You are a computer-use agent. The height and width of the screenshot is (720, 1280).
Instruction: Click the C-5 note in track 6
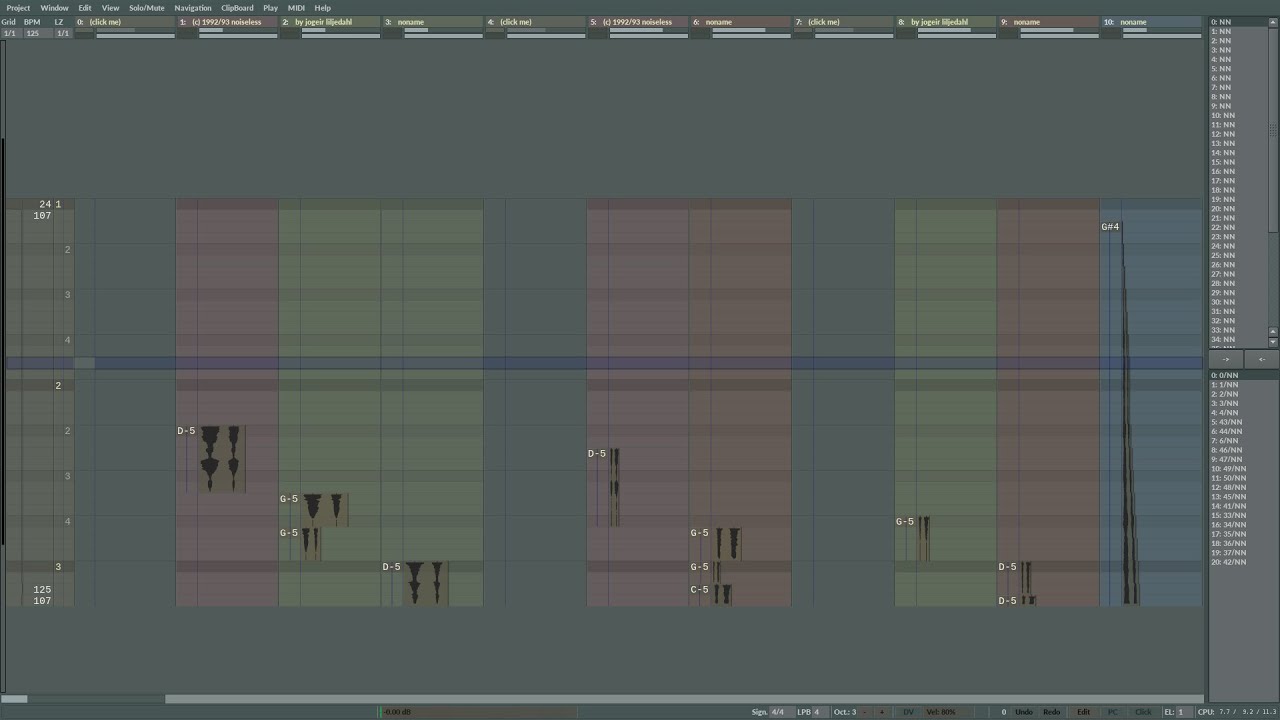pyautogui.click(x=699, y=590)
